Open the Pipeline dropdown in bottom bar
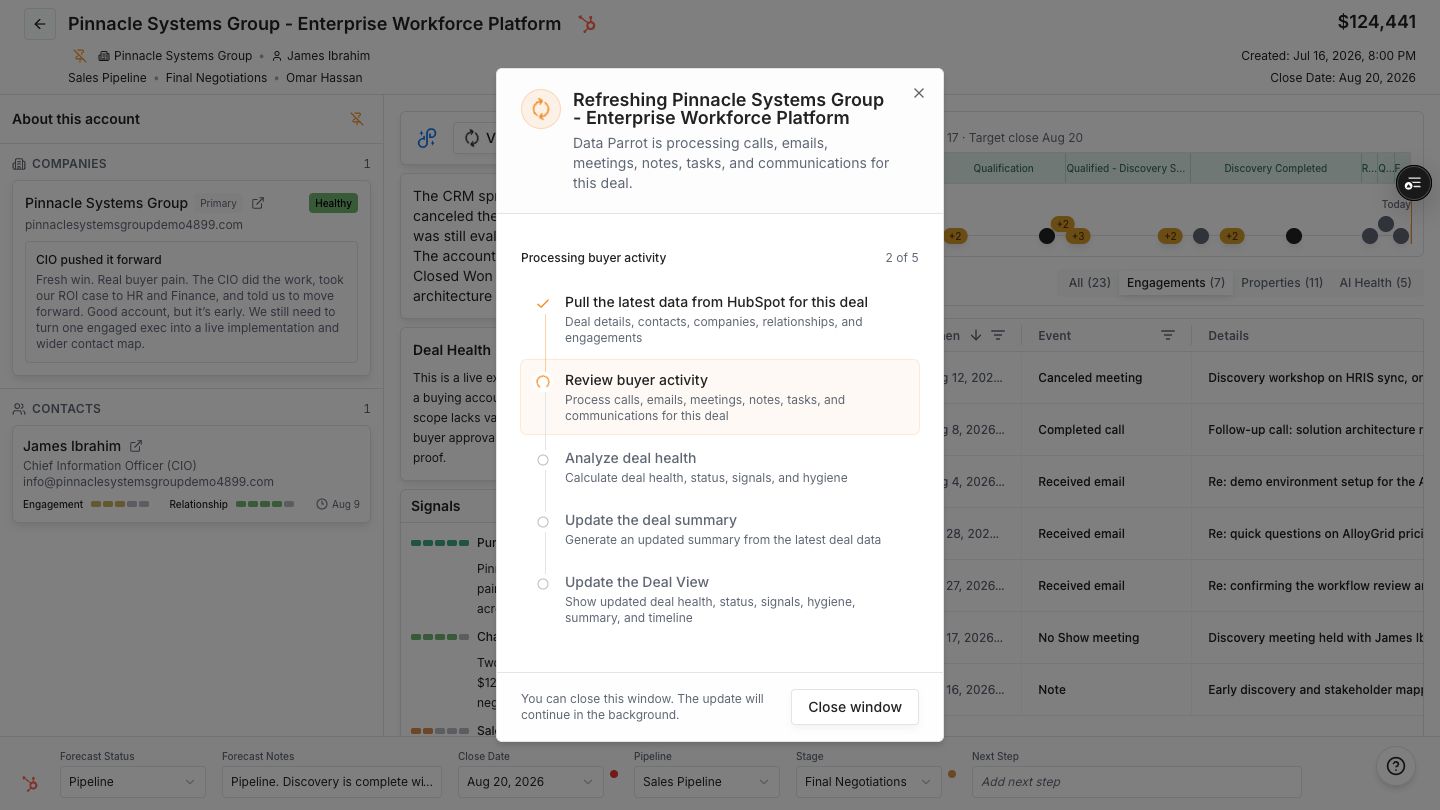The image size is (1440, 810). coord(707,782)
